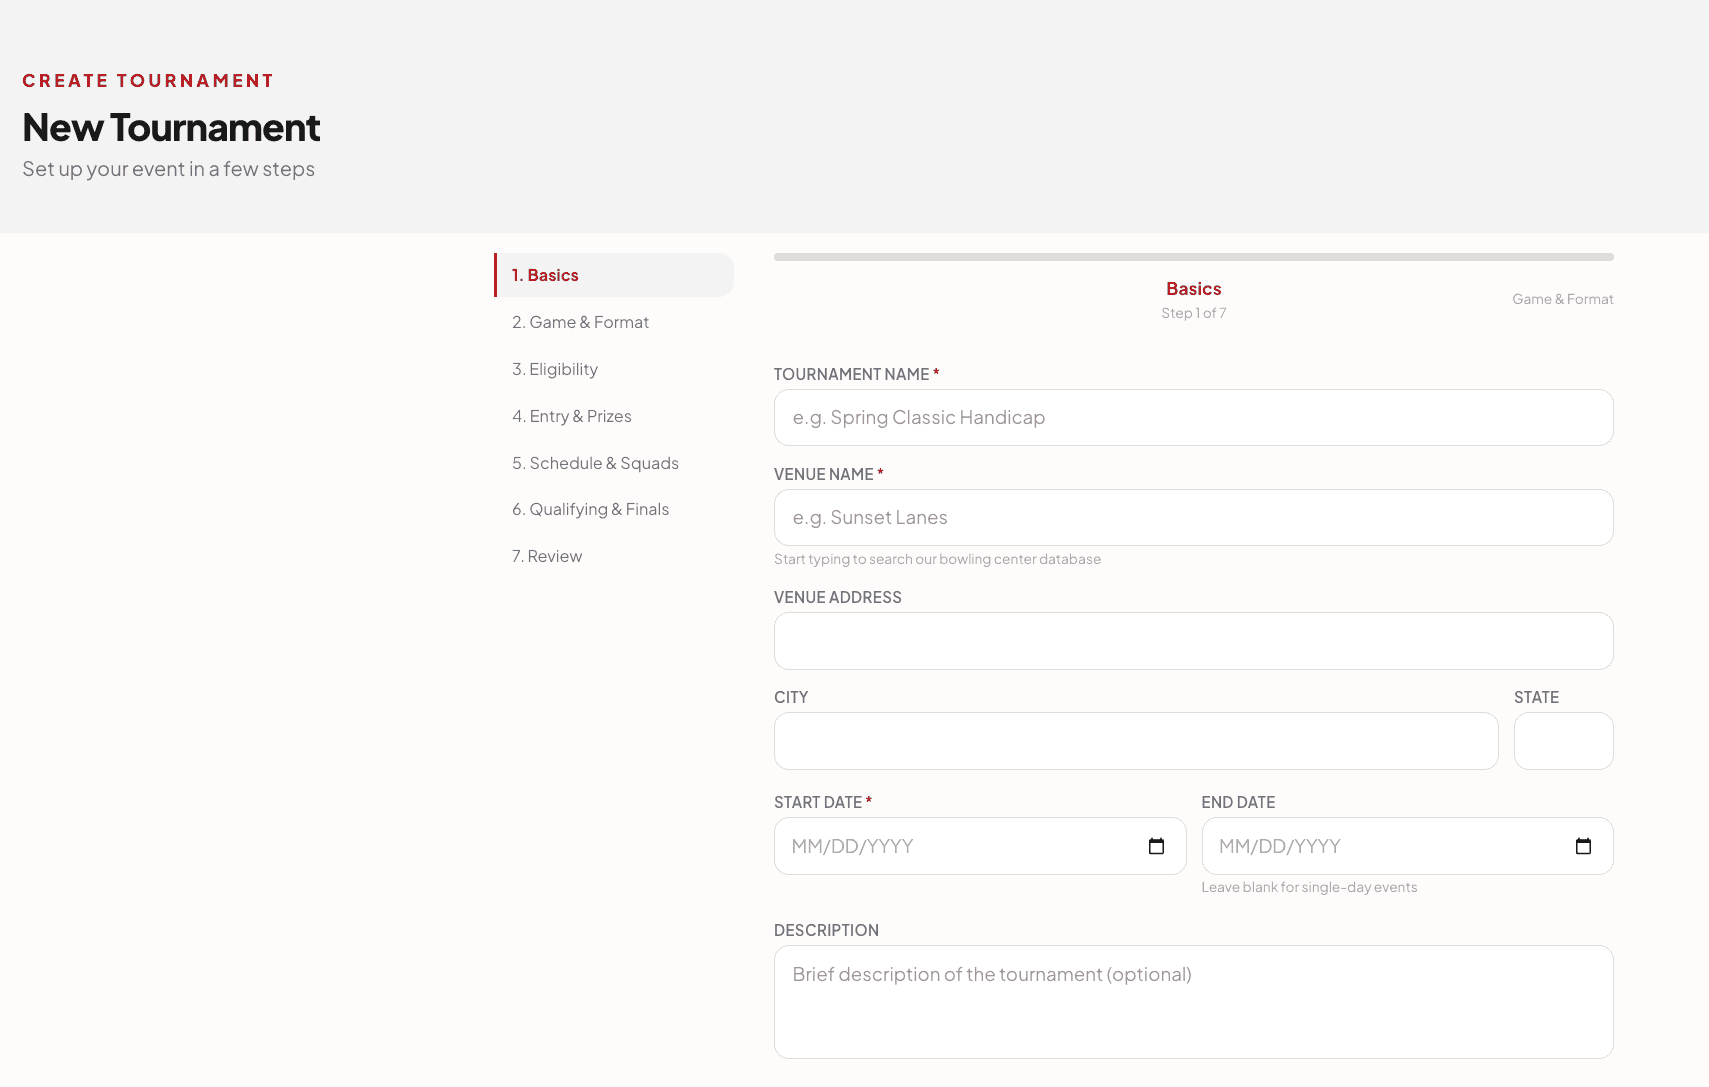Click the 'DESCRIPTION' field label
1709x1087 pixels.
pos(826,930)
